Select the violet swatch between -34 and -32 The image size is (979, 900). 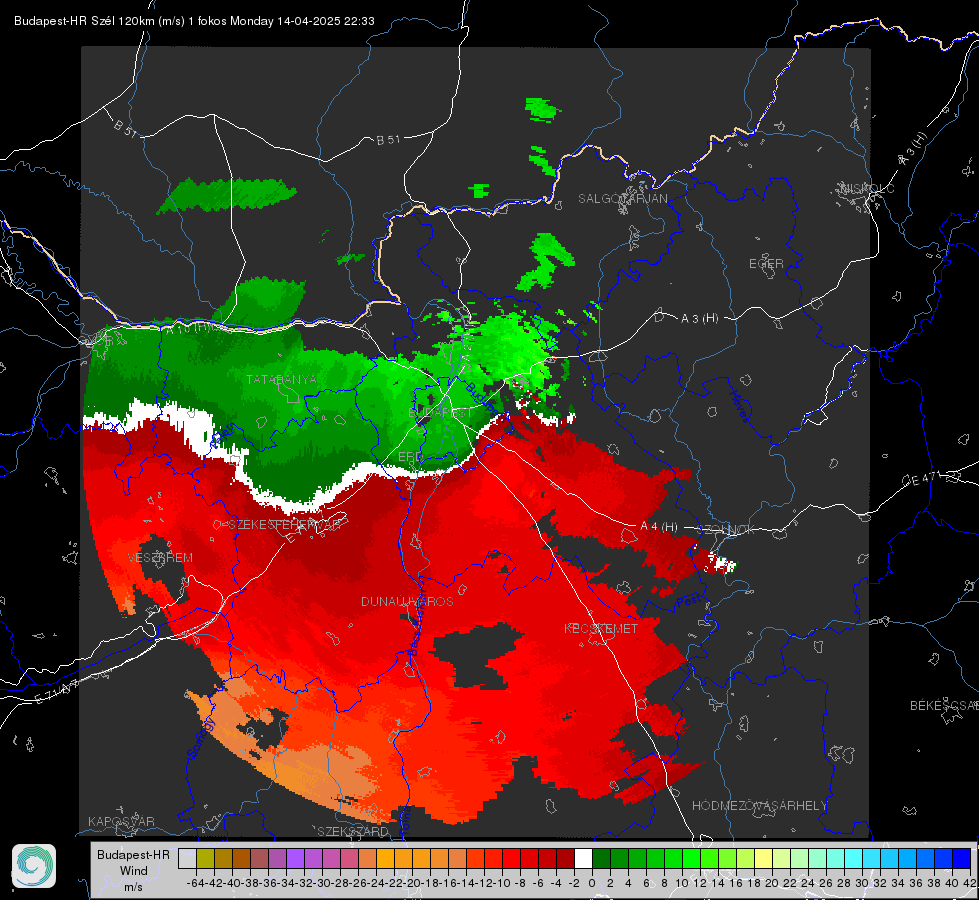[295, 858]
